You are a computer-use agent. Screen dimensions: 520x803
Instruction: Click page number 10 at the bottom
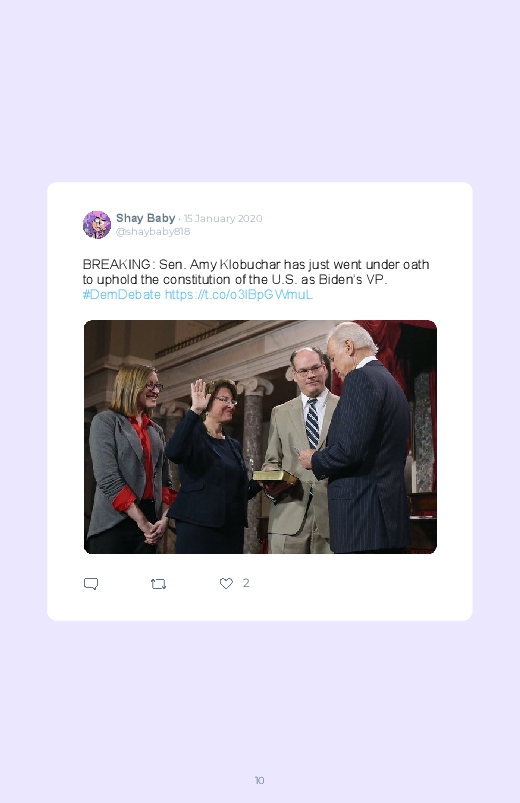pyautogui.click(x=259, y=780)
